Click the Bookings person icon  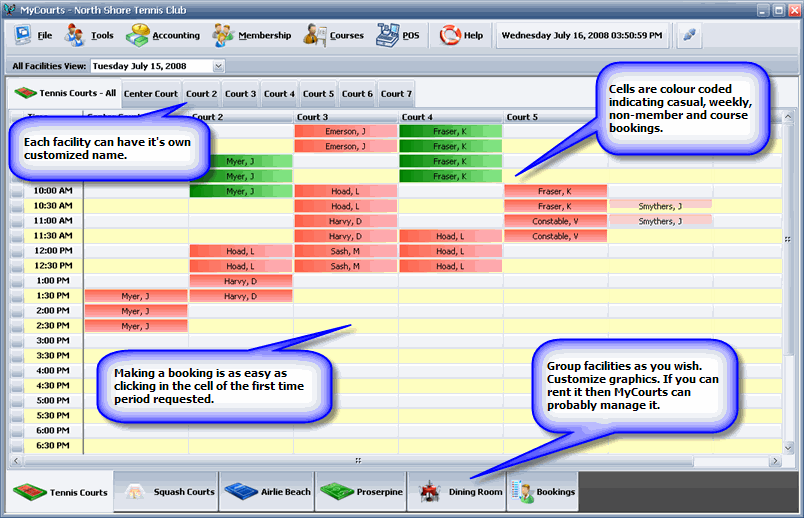point(522,491)
